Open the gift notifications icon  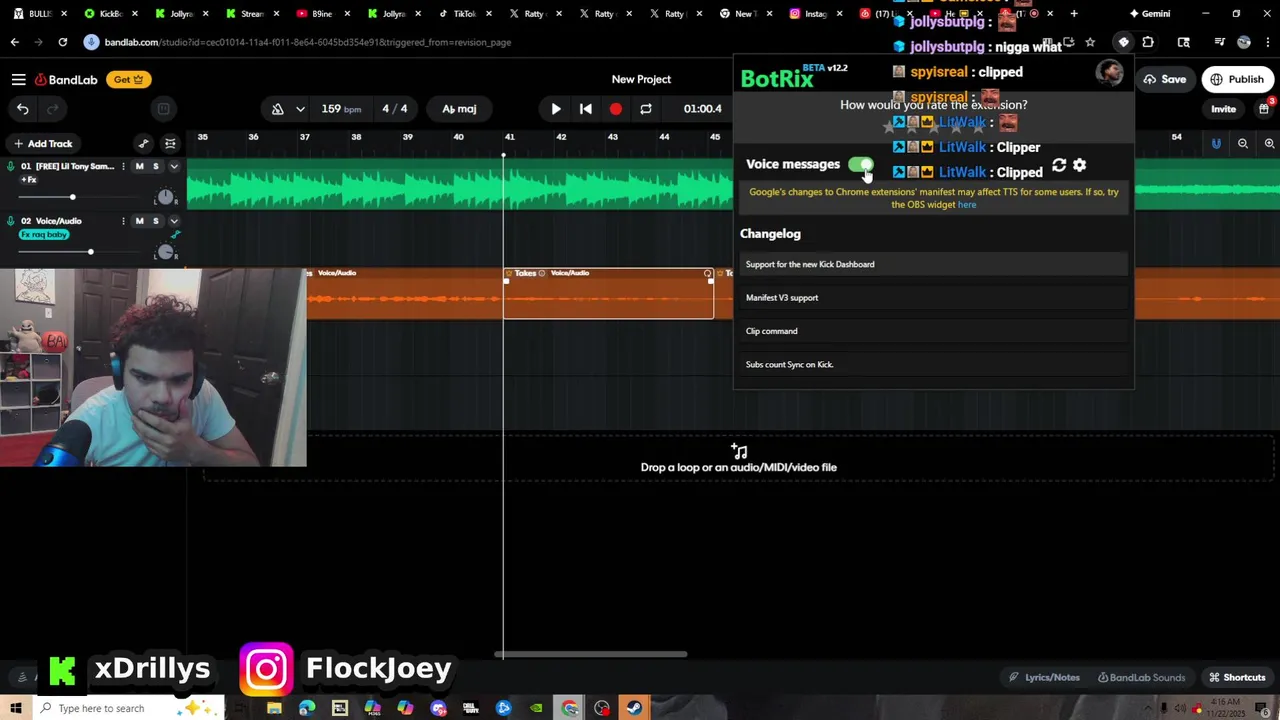[1264, 108]
